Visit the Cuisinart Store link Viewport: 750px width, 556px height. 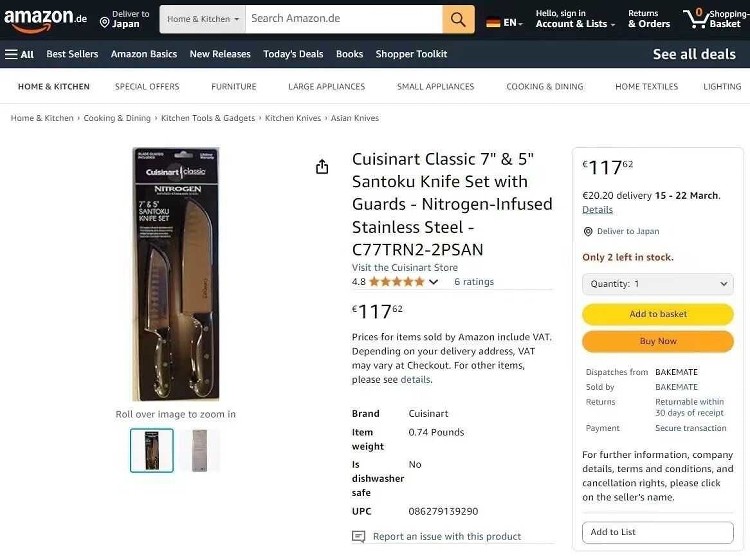coord(405,268)
